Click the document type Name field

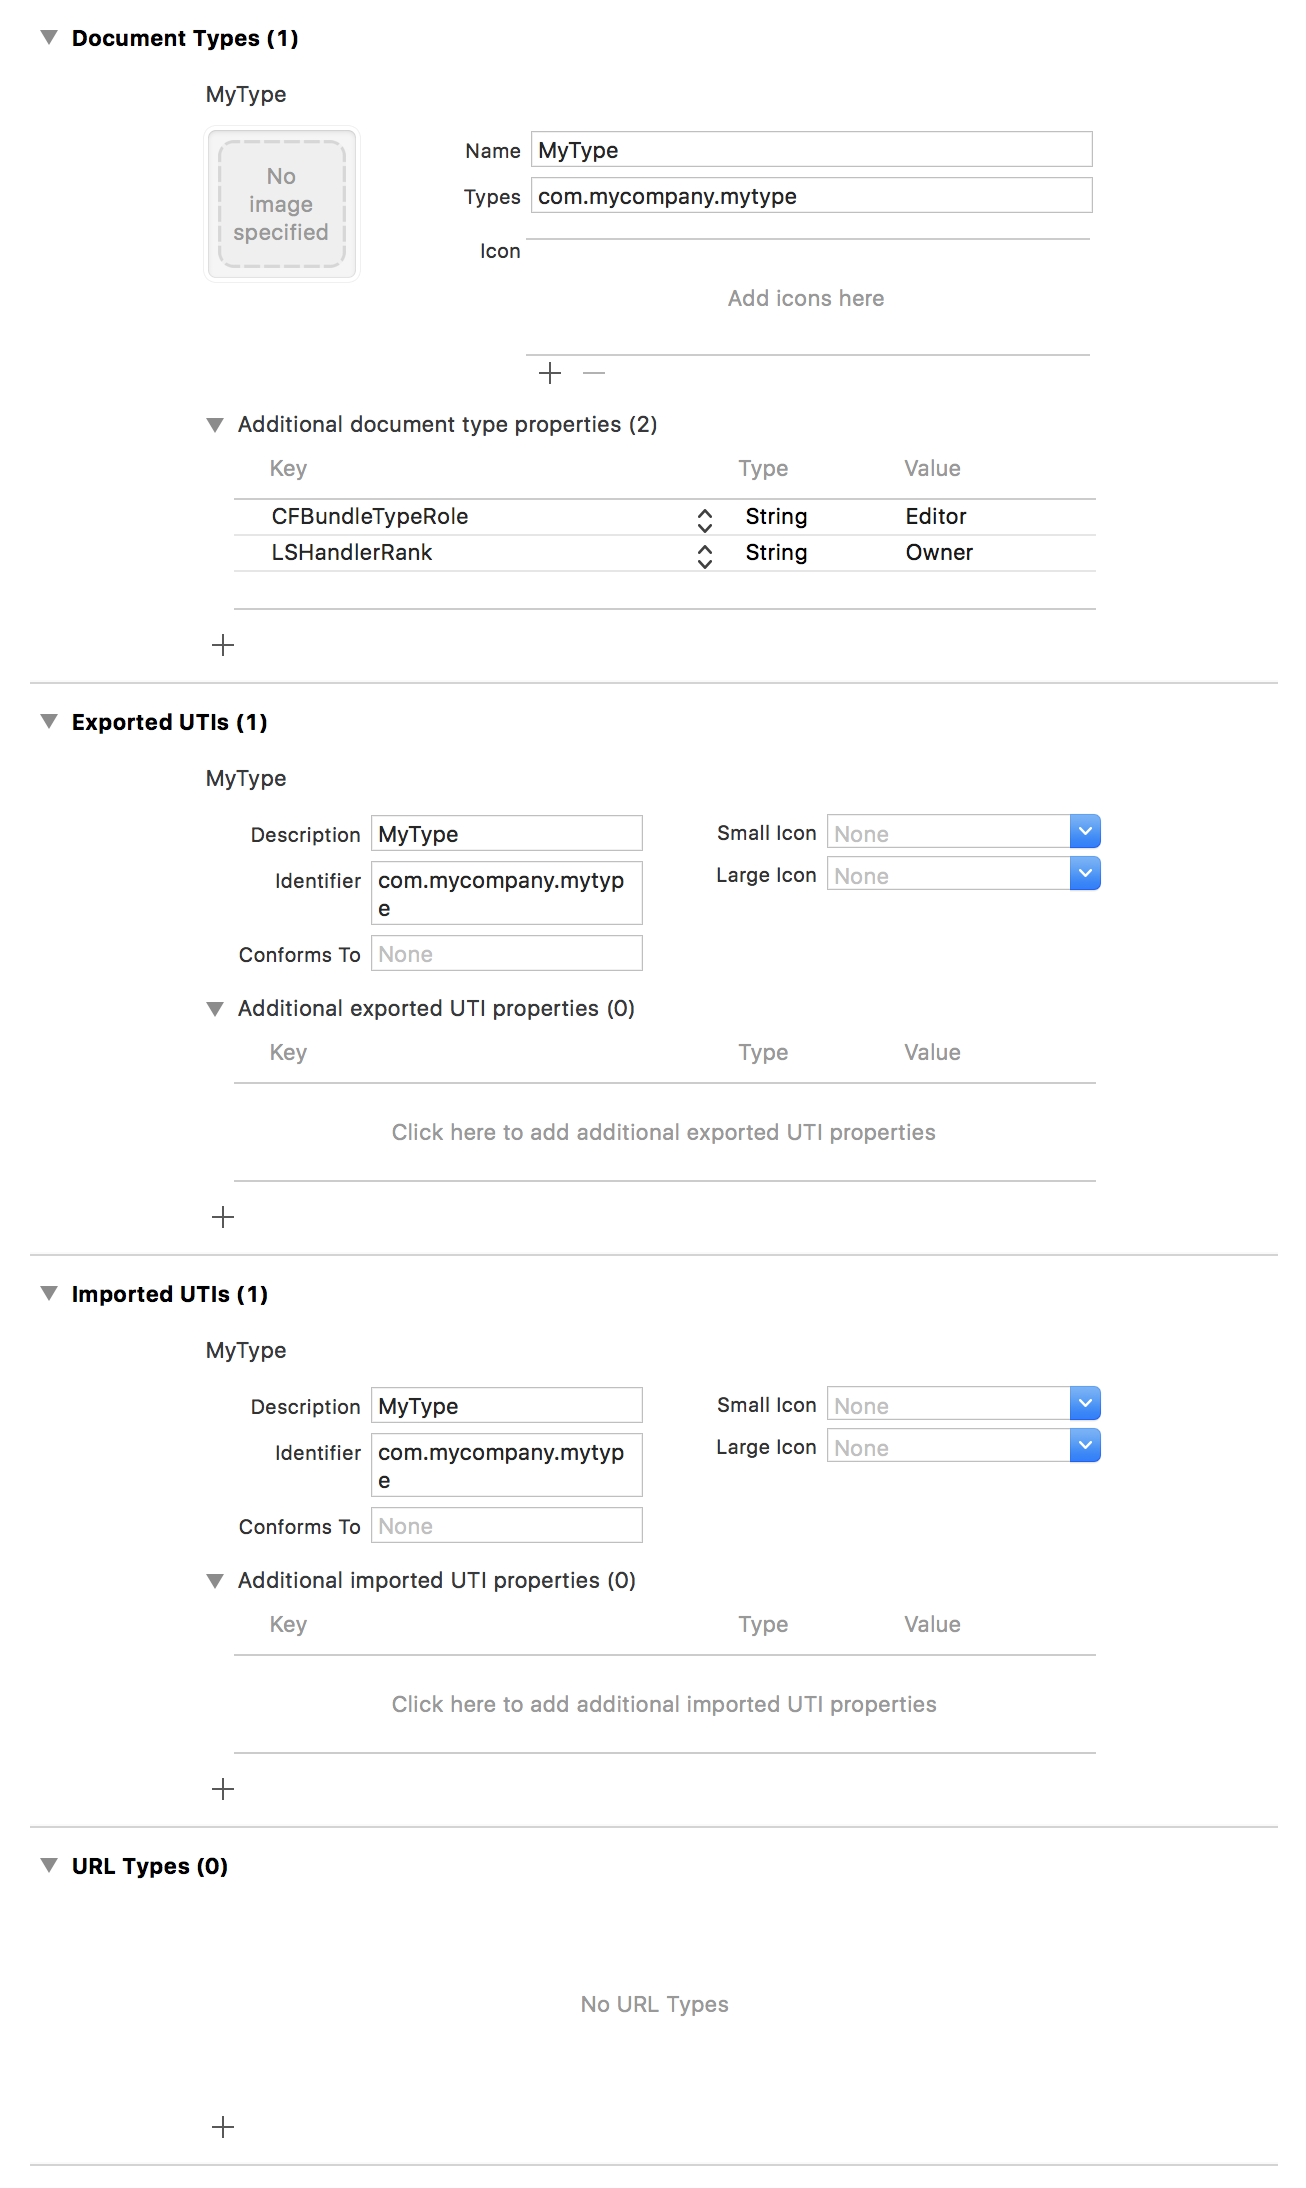[811, 150]
